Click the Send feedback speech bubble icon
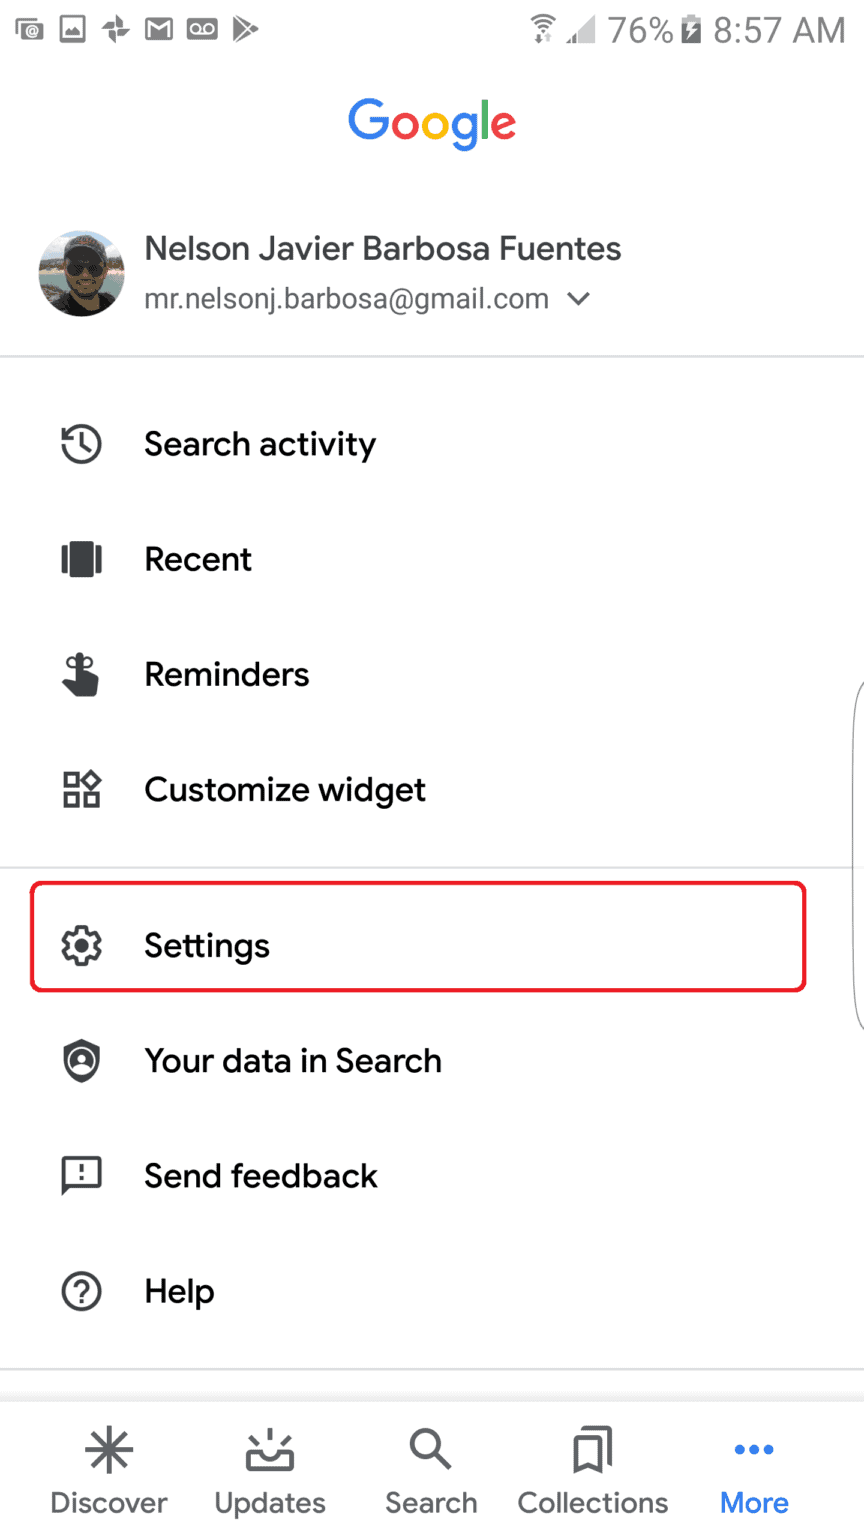The width and height of the screenshot is (864, 1536). point(81,1175)
